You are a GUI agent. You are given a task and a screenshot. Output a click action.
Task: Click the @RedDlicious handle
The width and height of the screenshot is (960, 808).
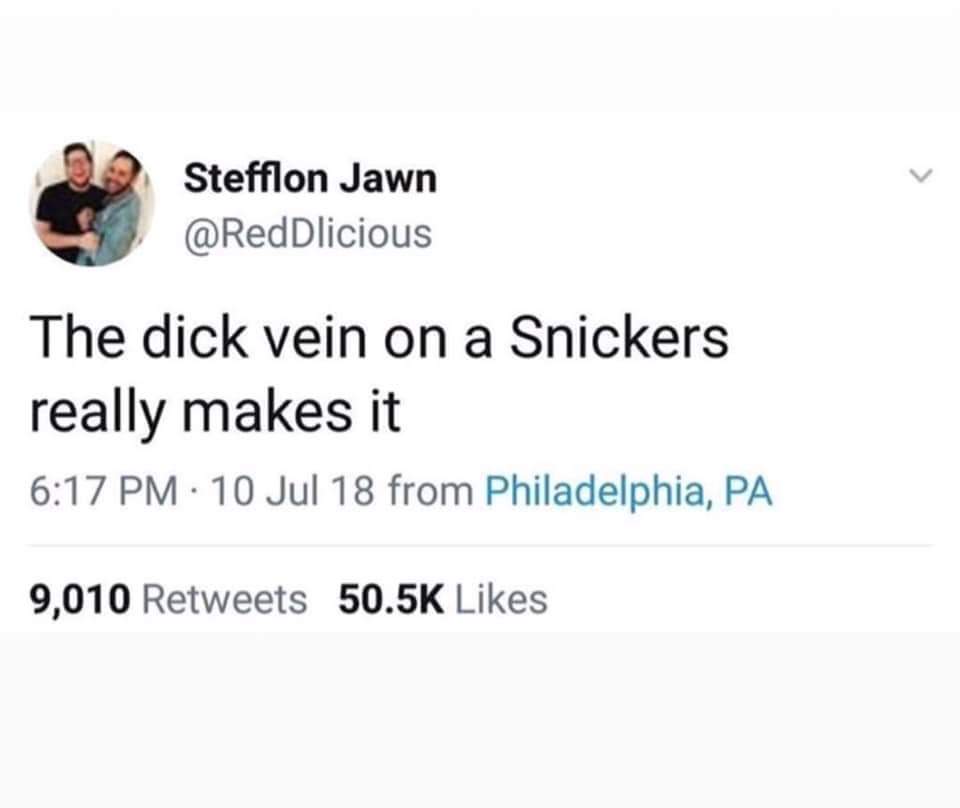308,234
